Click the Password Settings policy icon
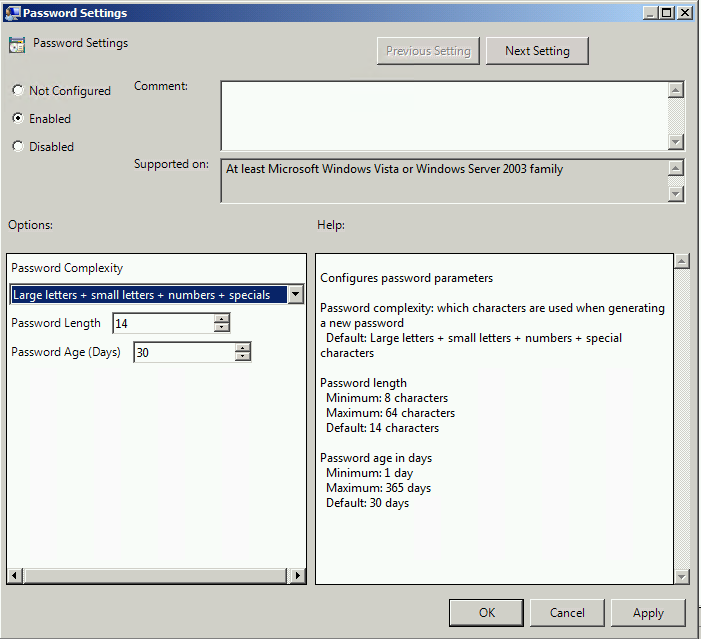Screen dimensions: 701x639 [x=16, y=45]
